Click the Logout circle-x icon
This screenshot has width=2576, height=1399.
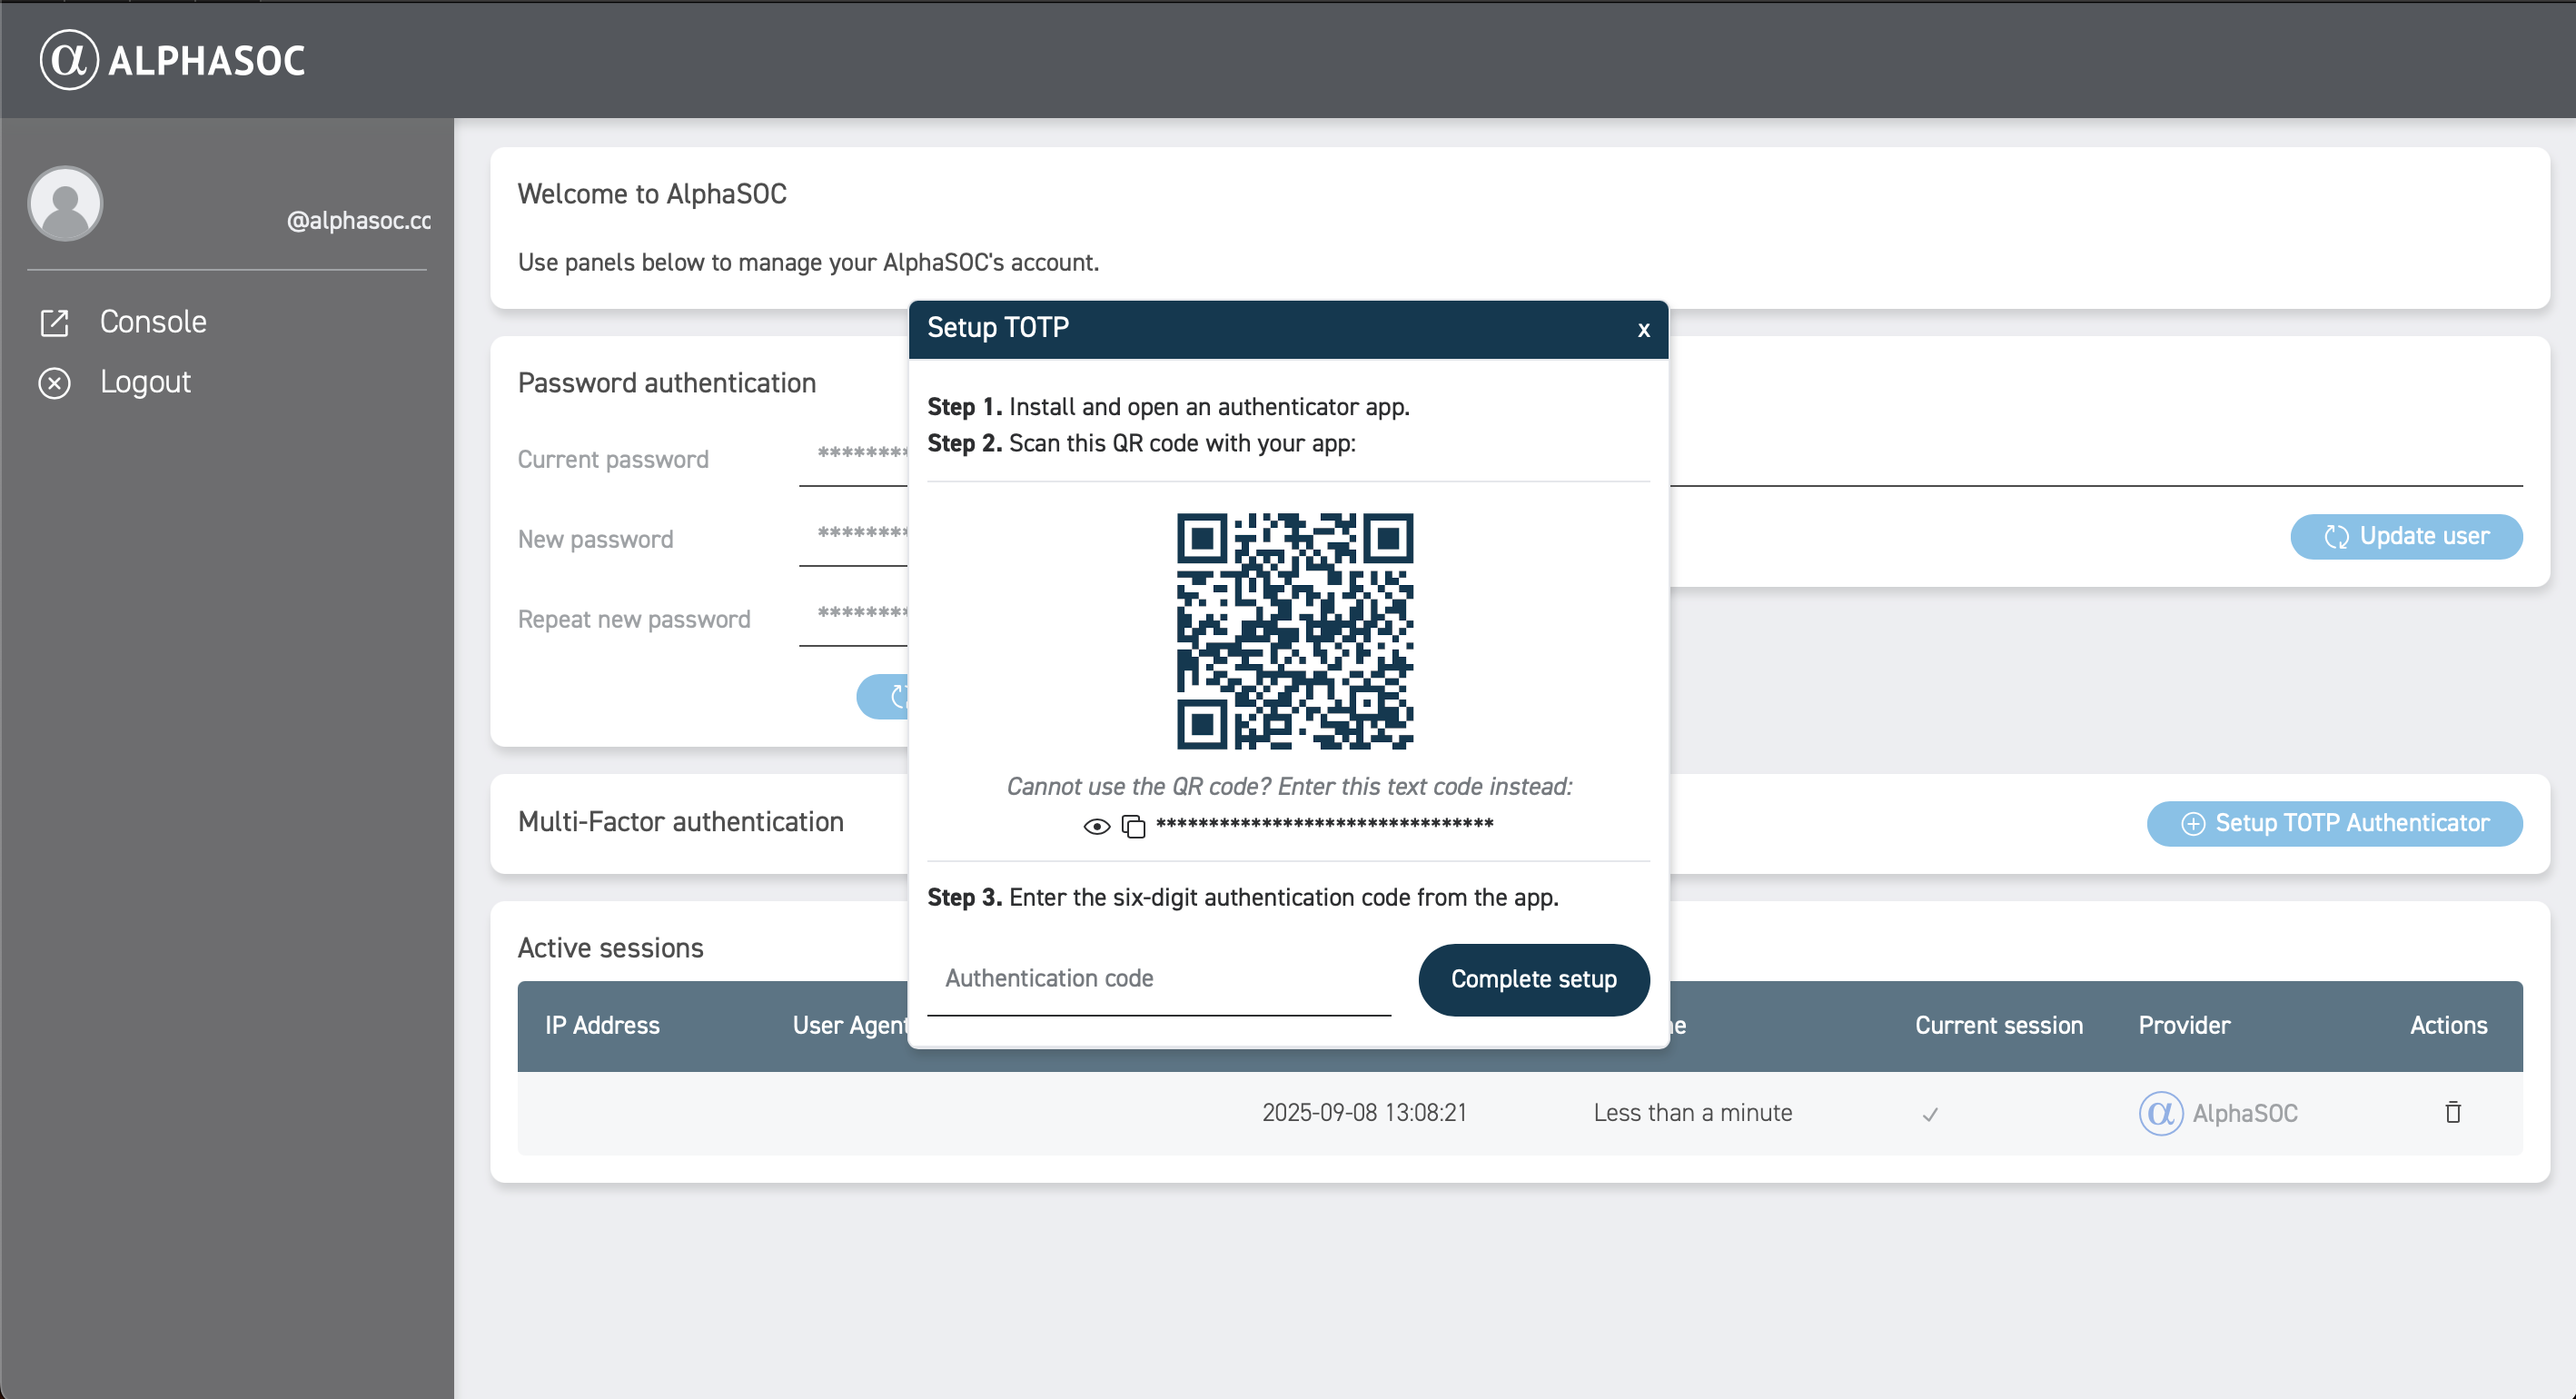coord(54,383)
